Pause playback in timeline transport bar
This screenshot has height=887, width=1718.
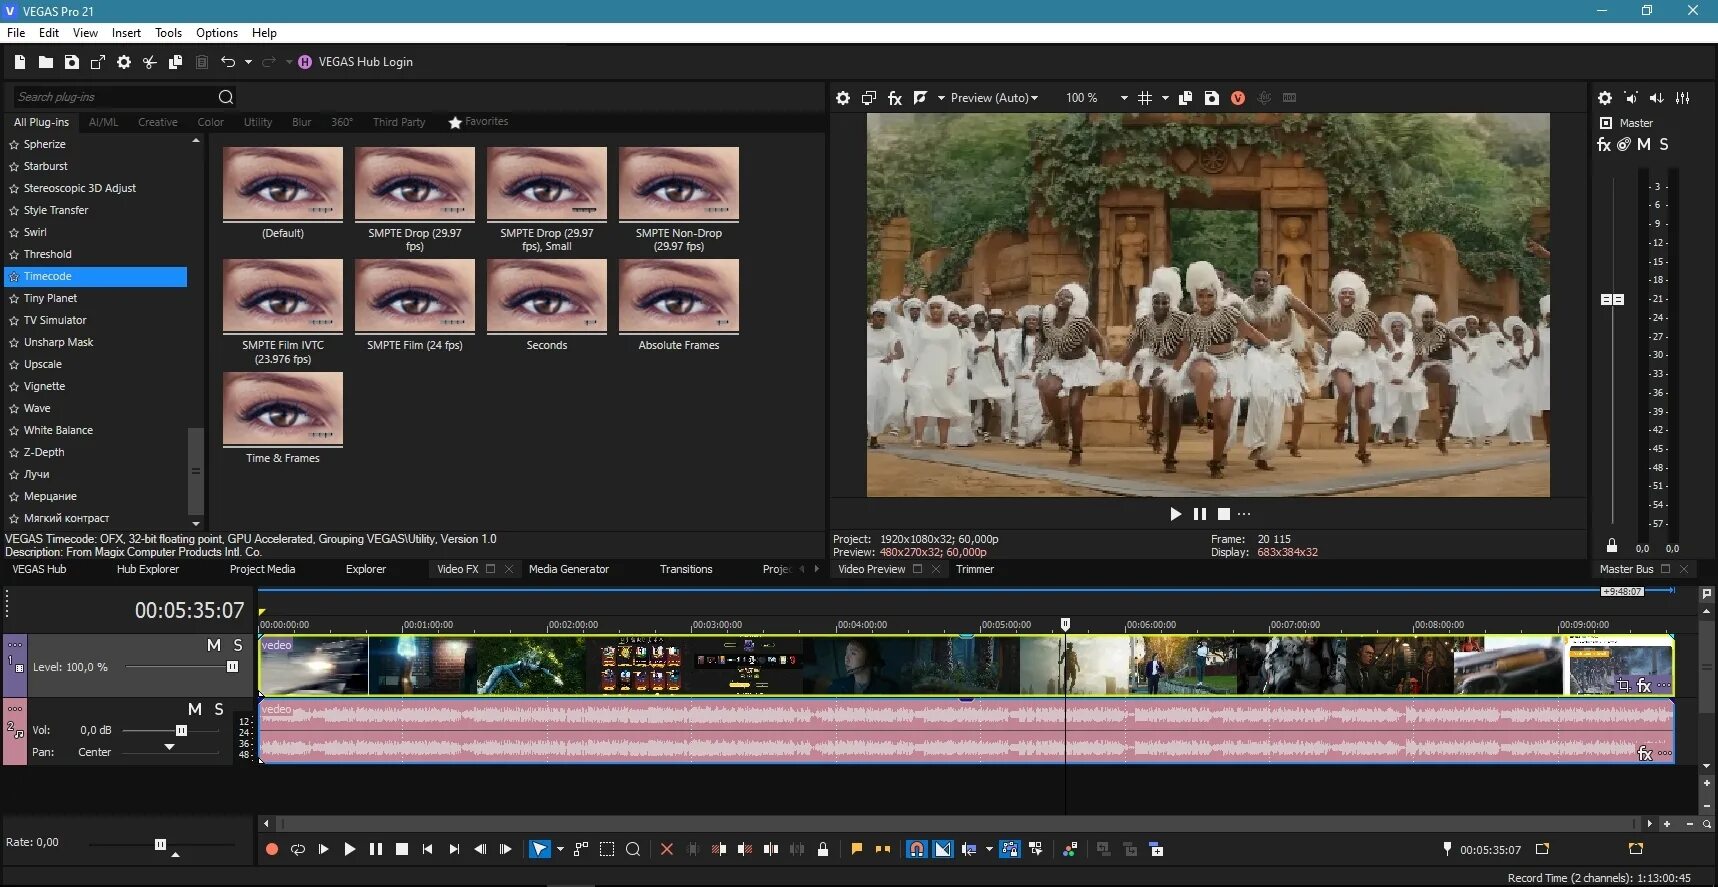click(x=376, y=849)
